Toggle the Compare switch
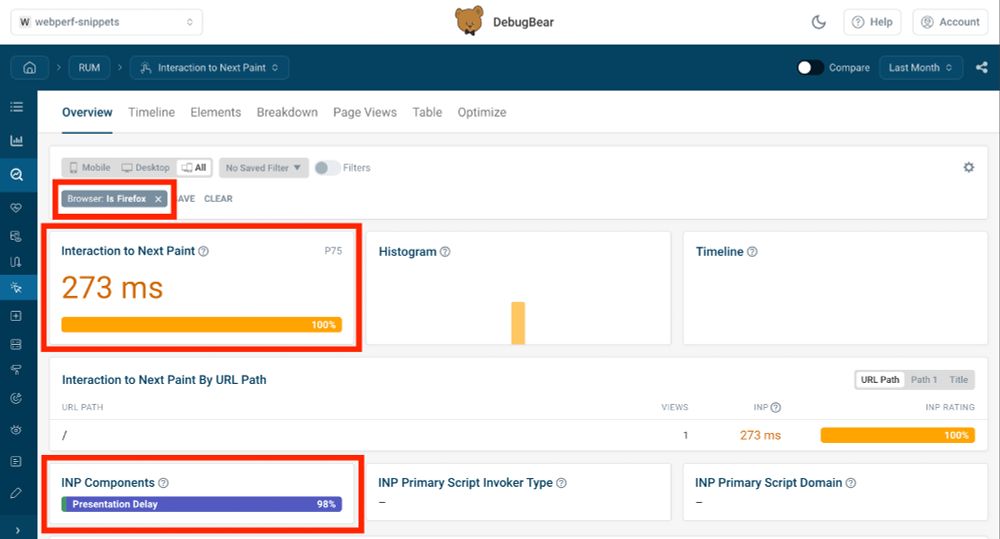 810,68
